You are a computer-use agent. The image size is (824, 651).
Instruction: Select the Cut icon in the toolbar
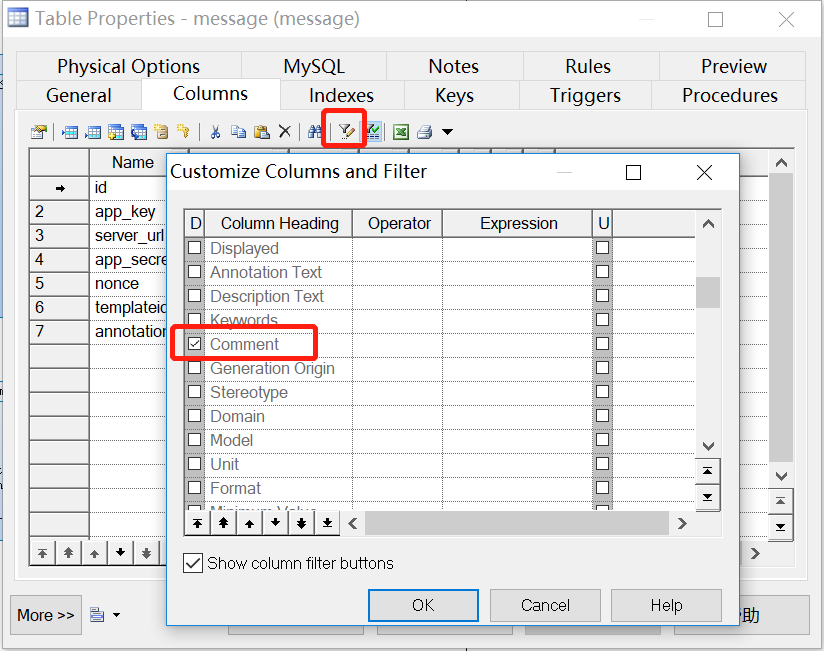click(x=216, y=131)
